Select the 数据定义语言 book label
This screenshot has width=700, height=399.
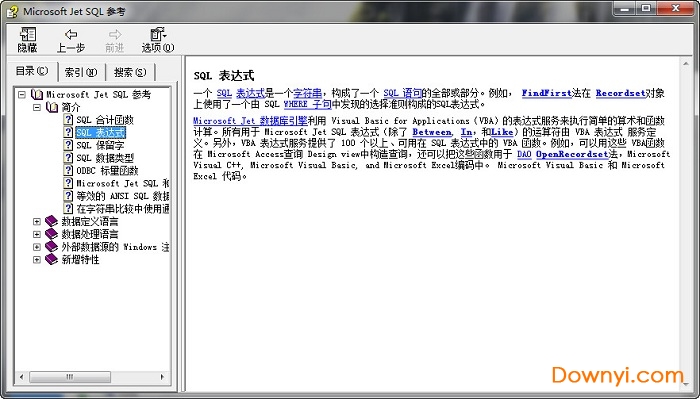click(90, 221)
